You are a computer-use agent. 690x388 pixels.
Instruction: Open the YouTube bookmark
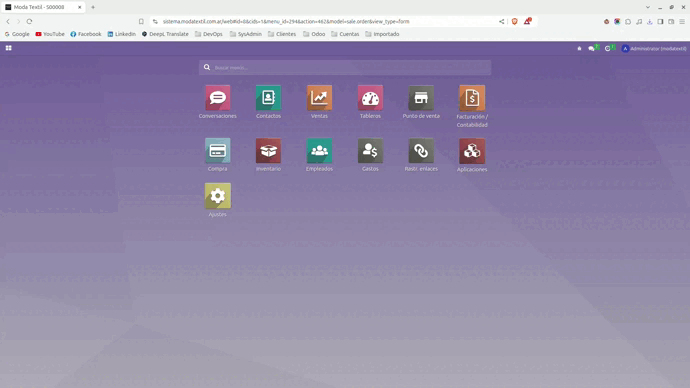pyautogui.click(x=50, y=34)
